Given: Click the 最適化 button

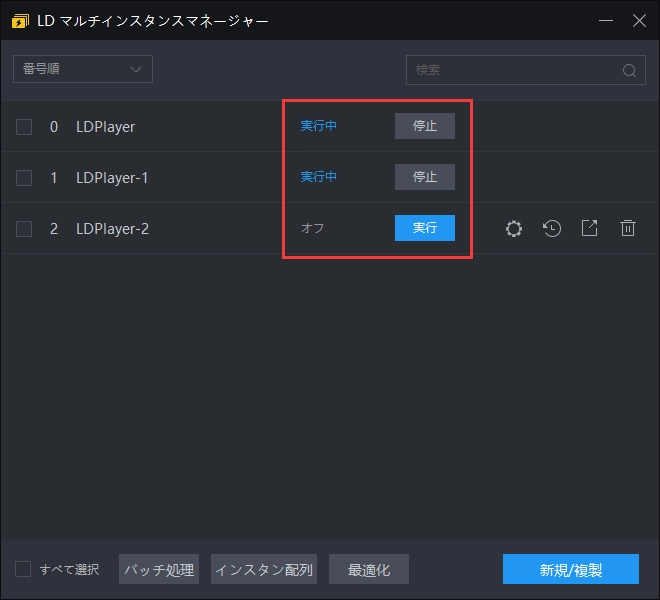Looking at the screenshot, I should click(369, 569).
